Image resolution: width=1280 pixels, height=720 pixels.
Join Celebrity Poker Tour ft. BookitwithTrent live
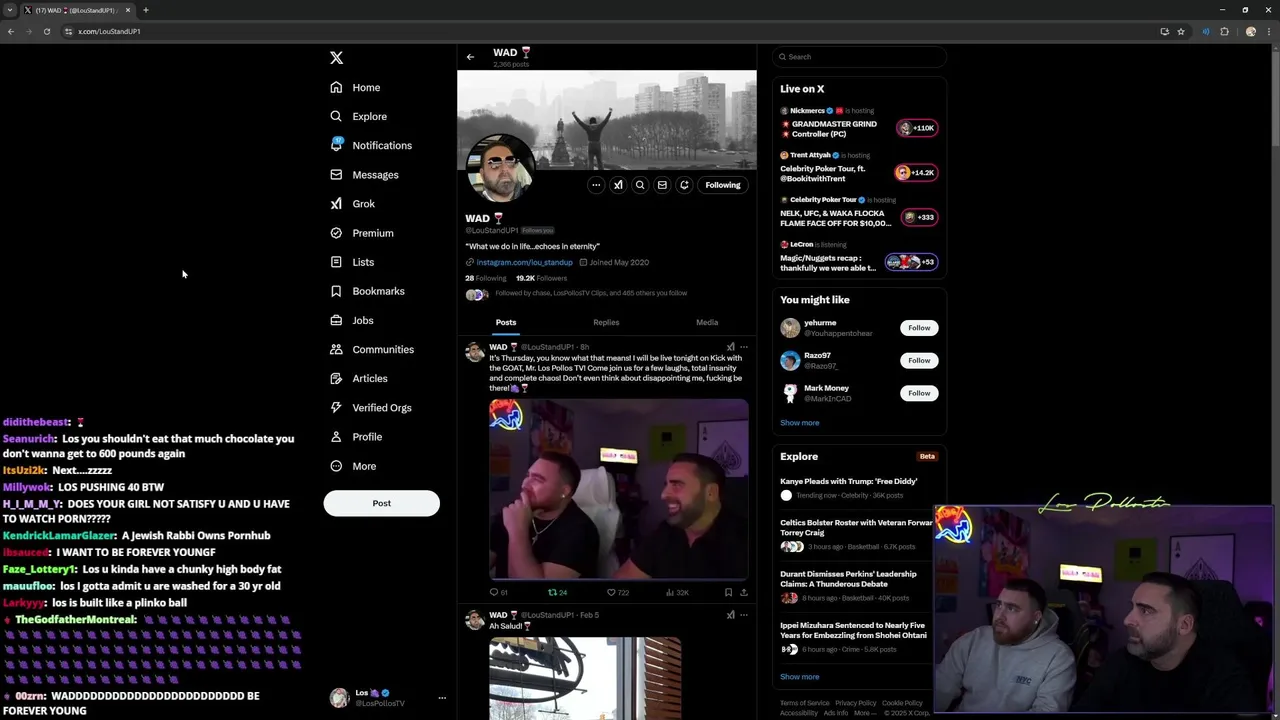coord(915,172)
